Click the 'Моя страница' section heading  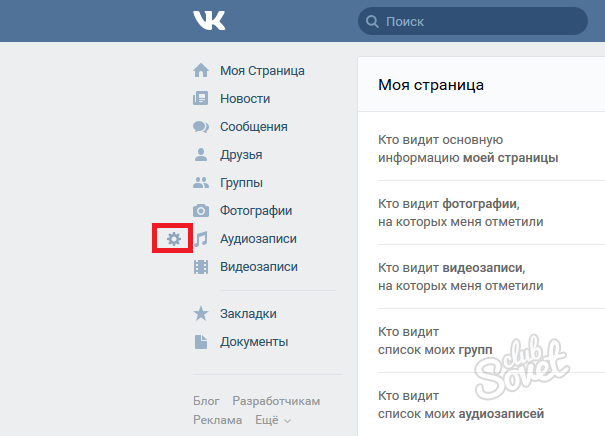point(431,85)
